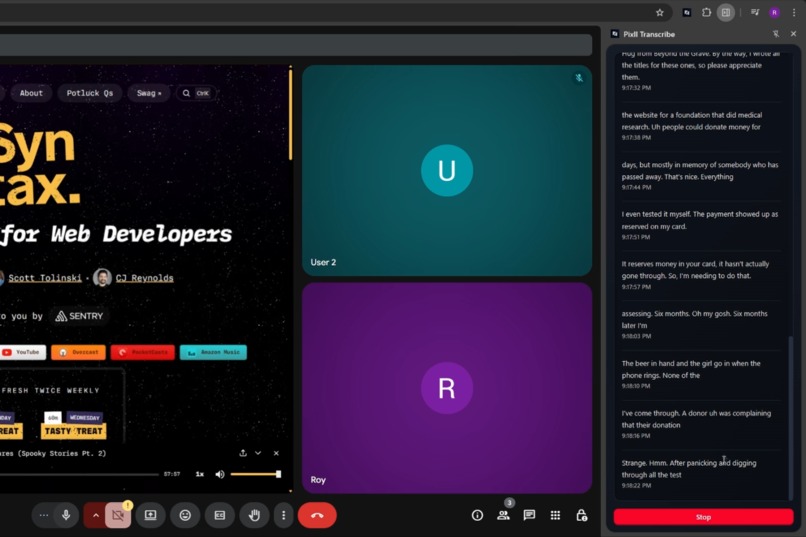806x537 pixels.
Task: Collapse the podcast player chevron
Action: [x=258, y=453]
